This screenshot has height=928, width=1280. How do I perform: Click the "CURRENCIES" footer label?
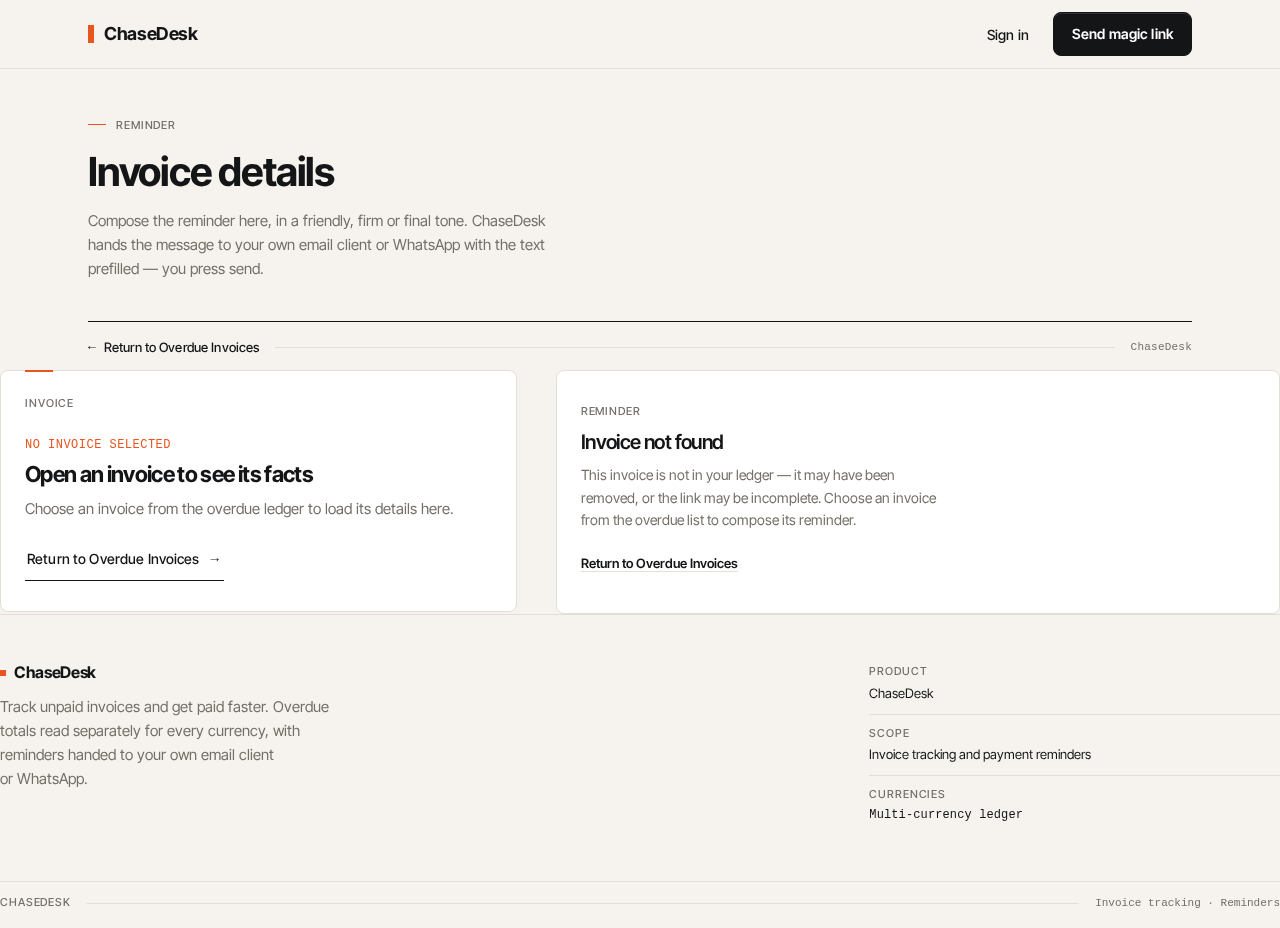907,794
